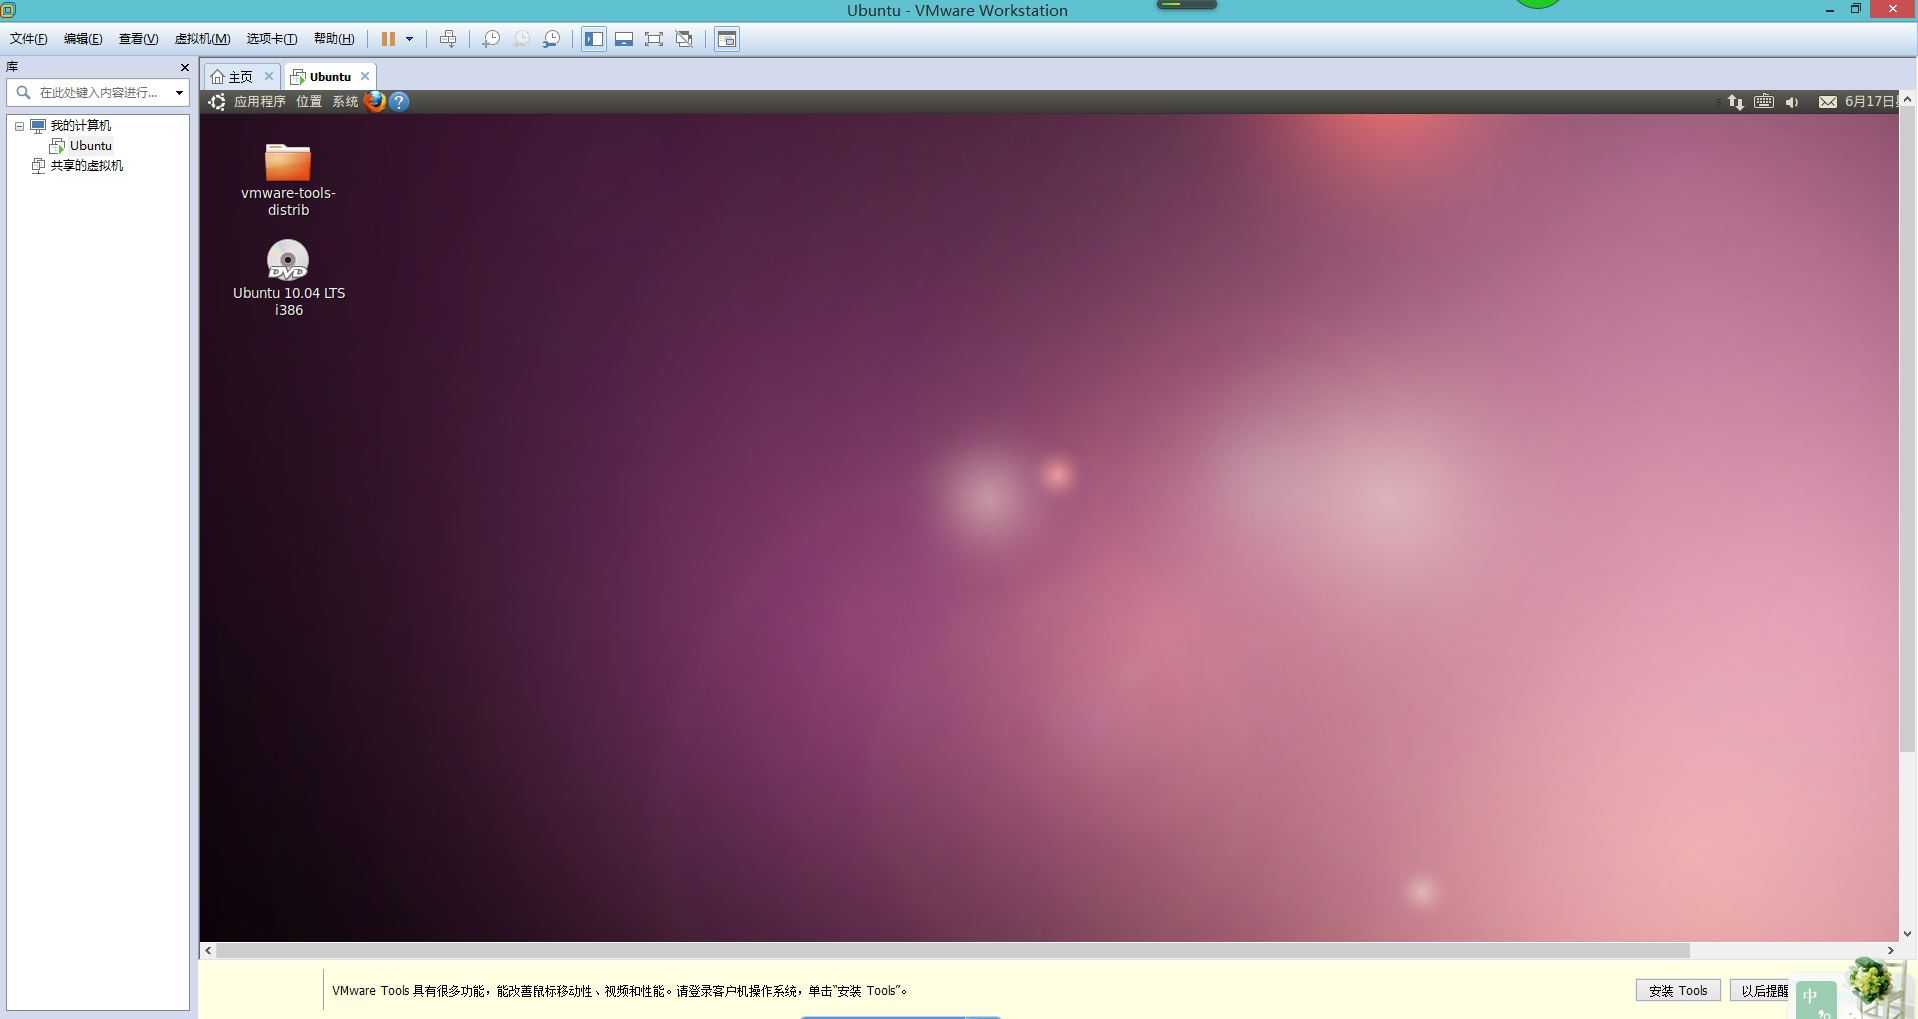Close the Ubuntu tab
Viewport: 1918px width, 1019px height.
click(365, 76)
